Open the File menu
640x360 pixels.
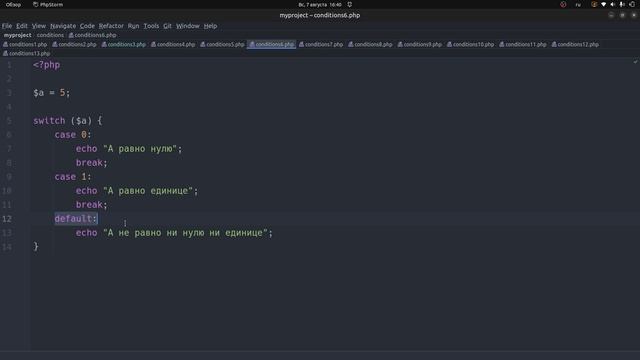click(x=7, y=26)
